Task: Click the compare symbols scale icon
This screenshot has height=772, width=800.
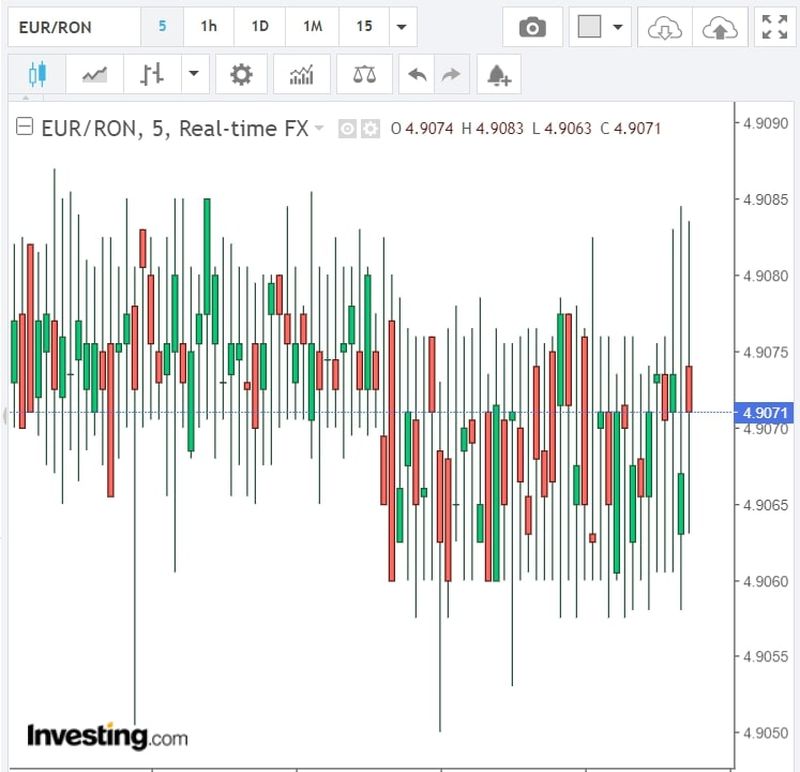Action: point(364,74)
